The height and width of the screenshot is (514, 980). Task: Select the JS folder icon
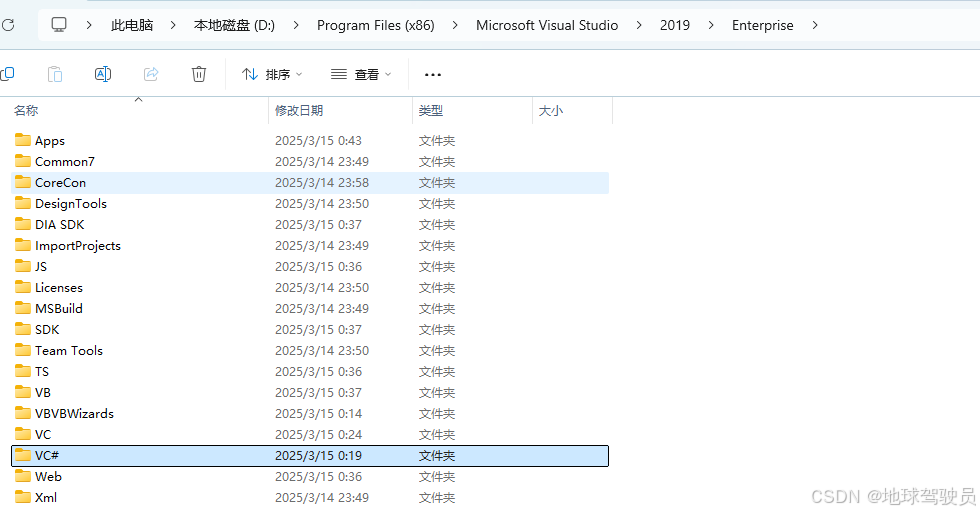pyautogui.click(x=23, y=266)
